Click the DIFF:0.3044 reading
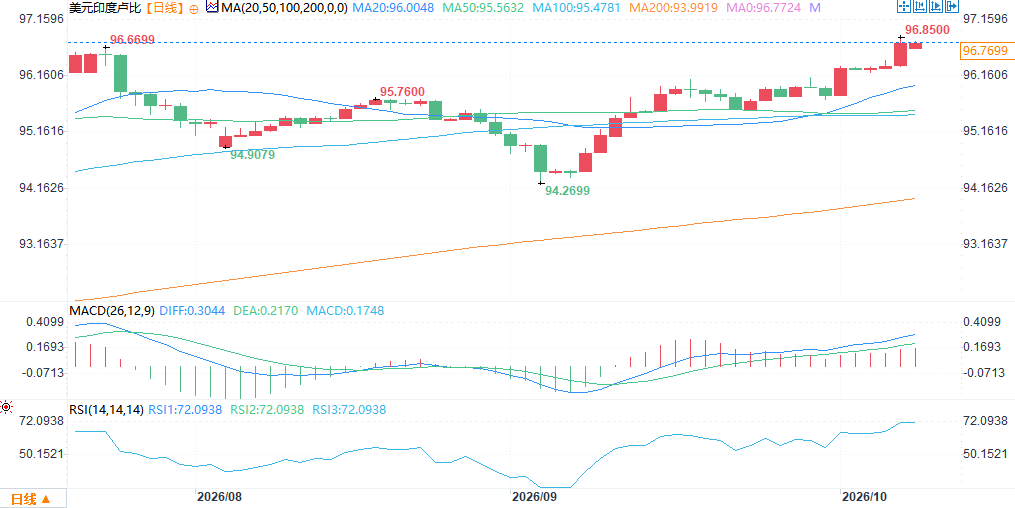The width and height of the screenshot is (1015, 508). 192,311
